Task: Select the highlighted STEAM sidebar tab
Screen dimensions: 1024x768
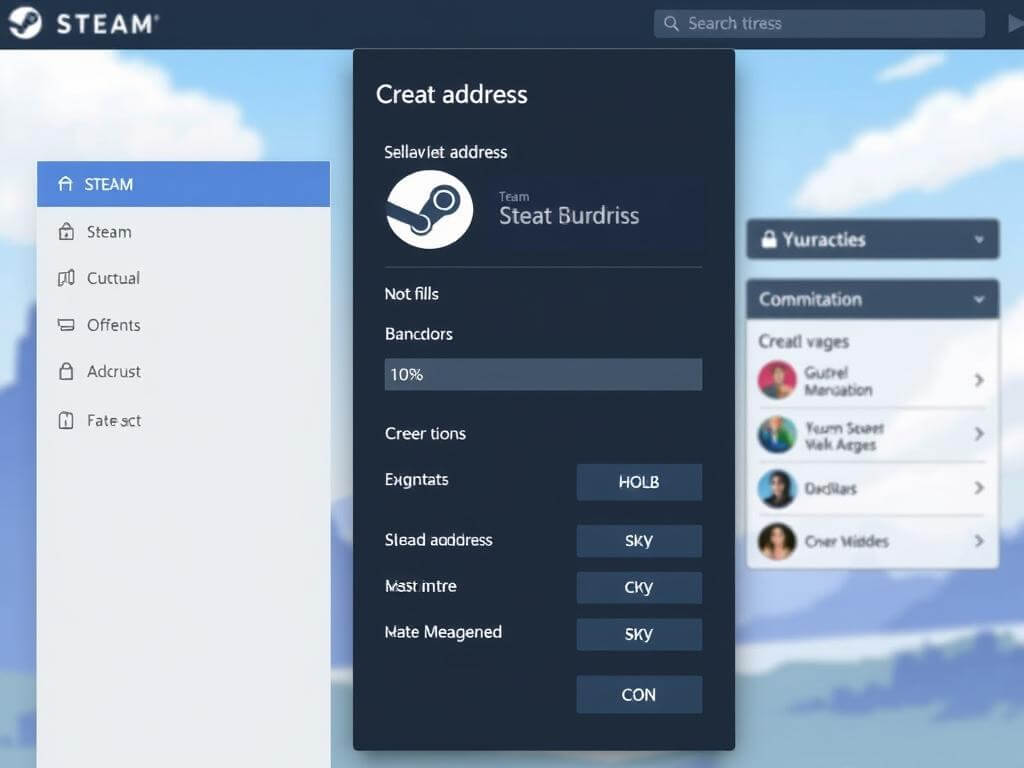Action: coord(183,184)
